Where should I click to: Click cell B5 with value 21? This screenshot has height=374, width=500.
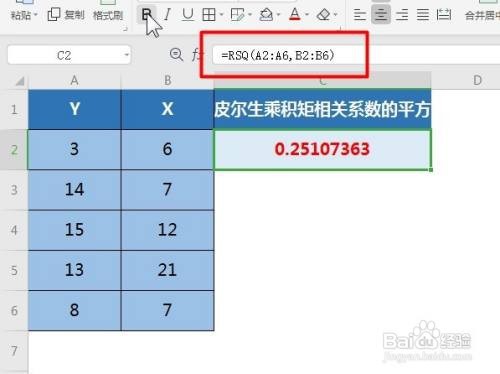167,270
